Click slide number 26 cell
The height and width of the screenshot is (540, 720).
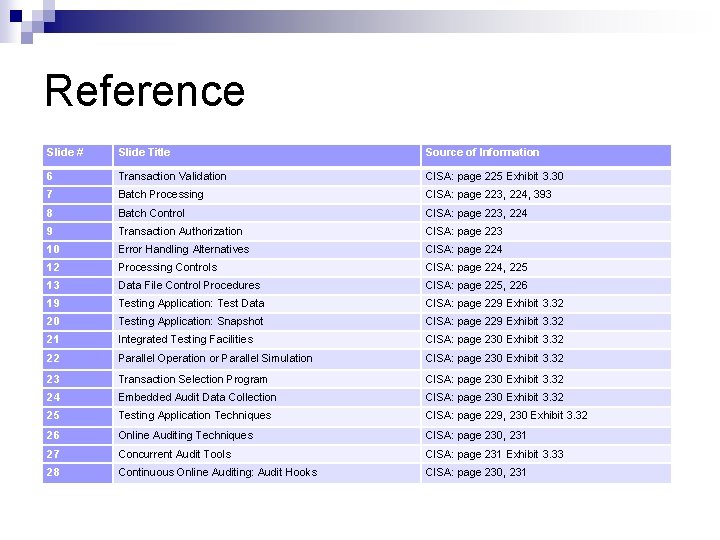tap(78, 436)
